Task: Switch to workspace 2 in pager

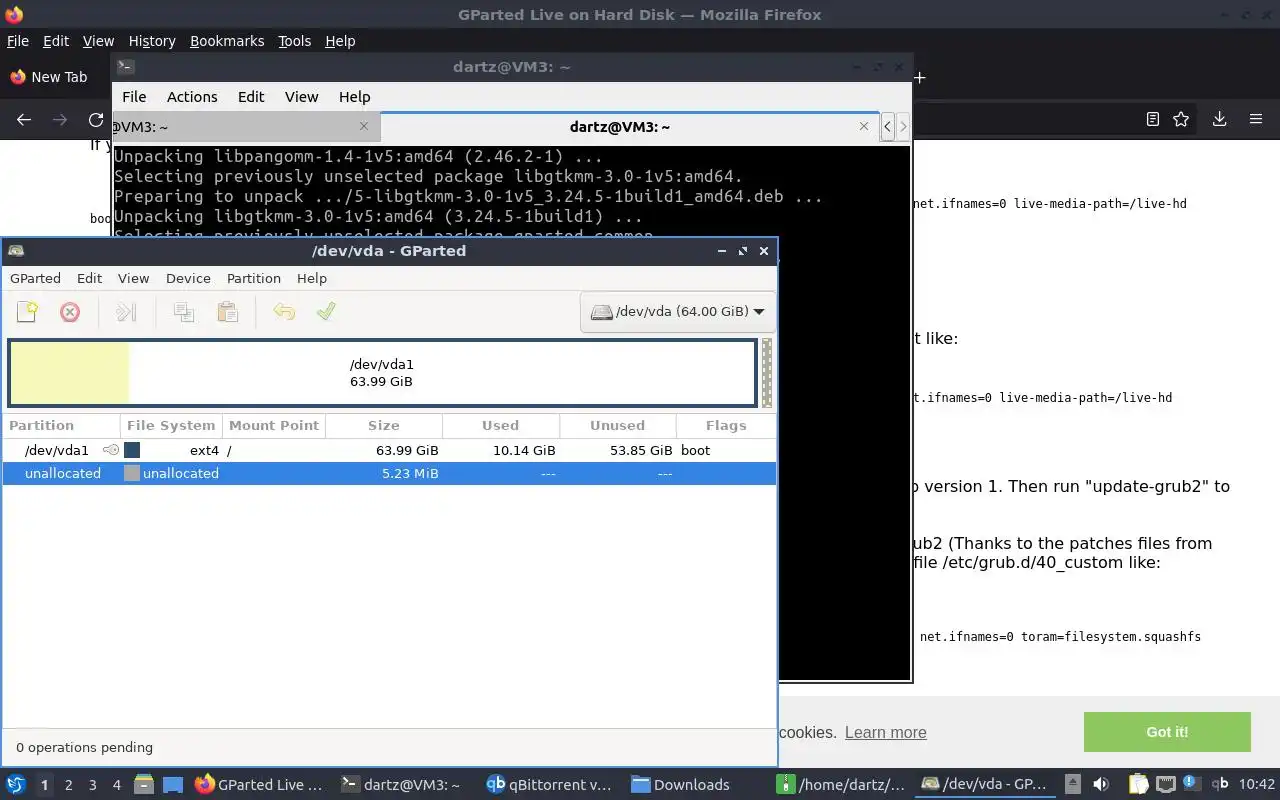Action: pos(69,785)
